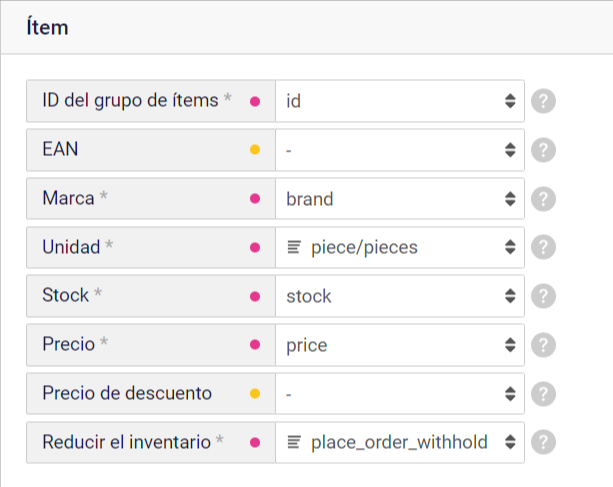Click the pink status dot beside Marca
The image size is (613, 487).
pos(255,199)
